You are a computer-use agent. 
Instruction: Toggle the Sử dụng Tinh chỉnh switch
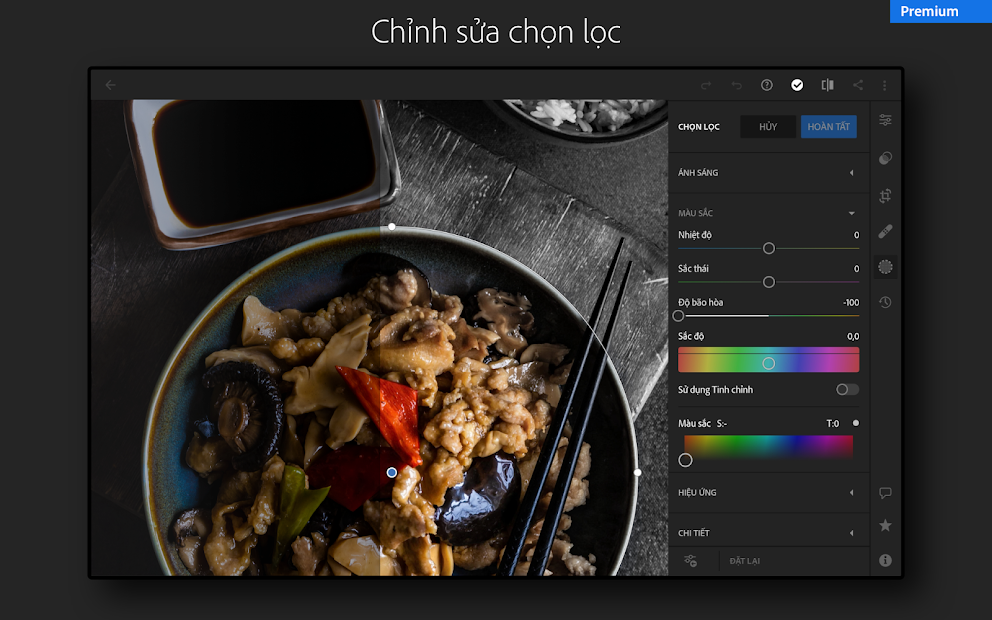pos(845,390)
